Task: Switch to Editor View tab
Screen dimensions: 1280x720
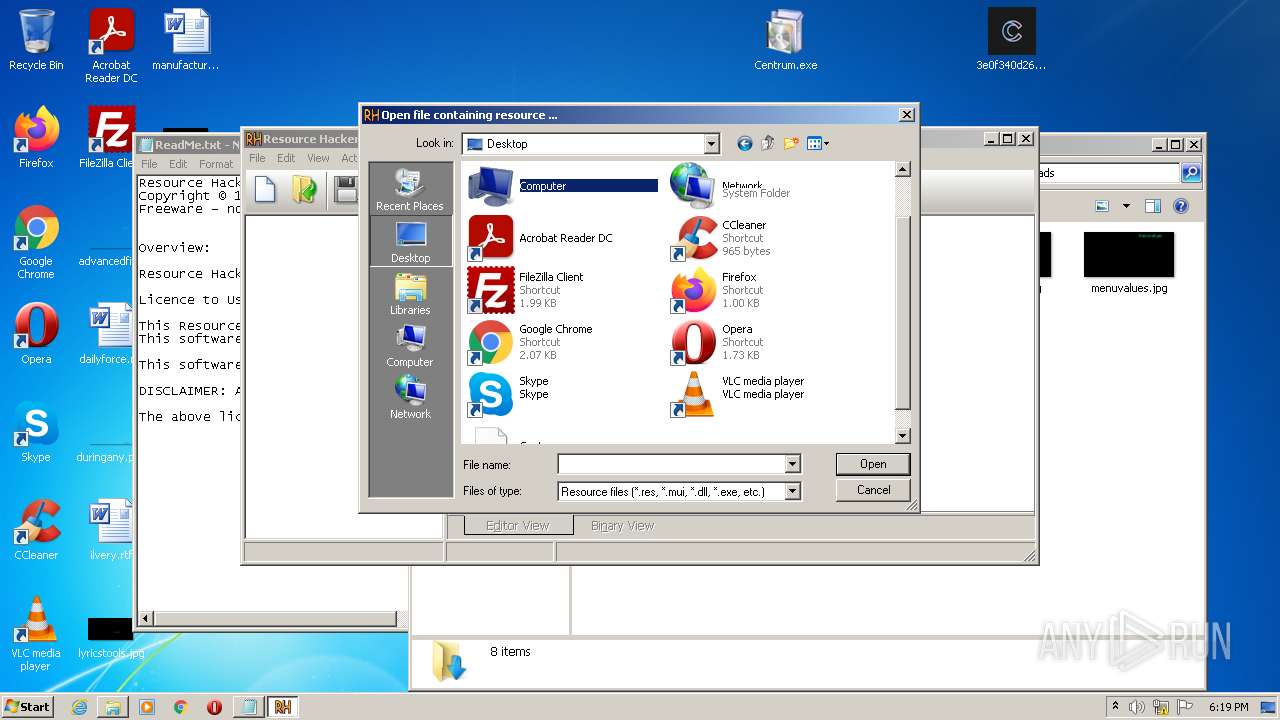Action: click(518, 525)
